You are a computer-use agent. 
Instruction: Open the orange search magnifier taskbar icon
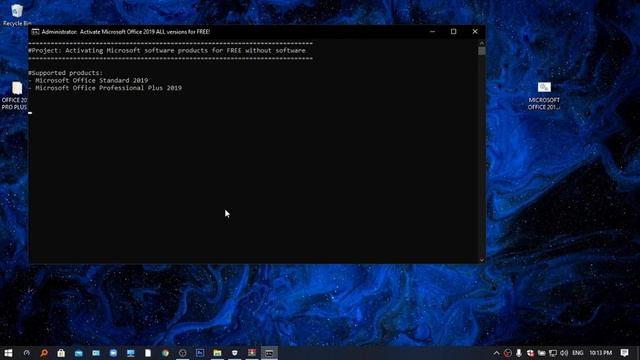(x=44, y=353)
